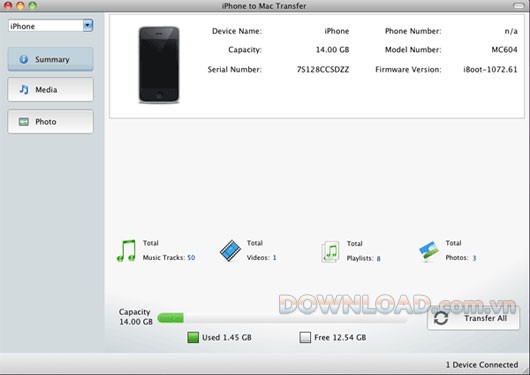
Task: Click the green capacity usage bar
Action: tap(171, 318)
